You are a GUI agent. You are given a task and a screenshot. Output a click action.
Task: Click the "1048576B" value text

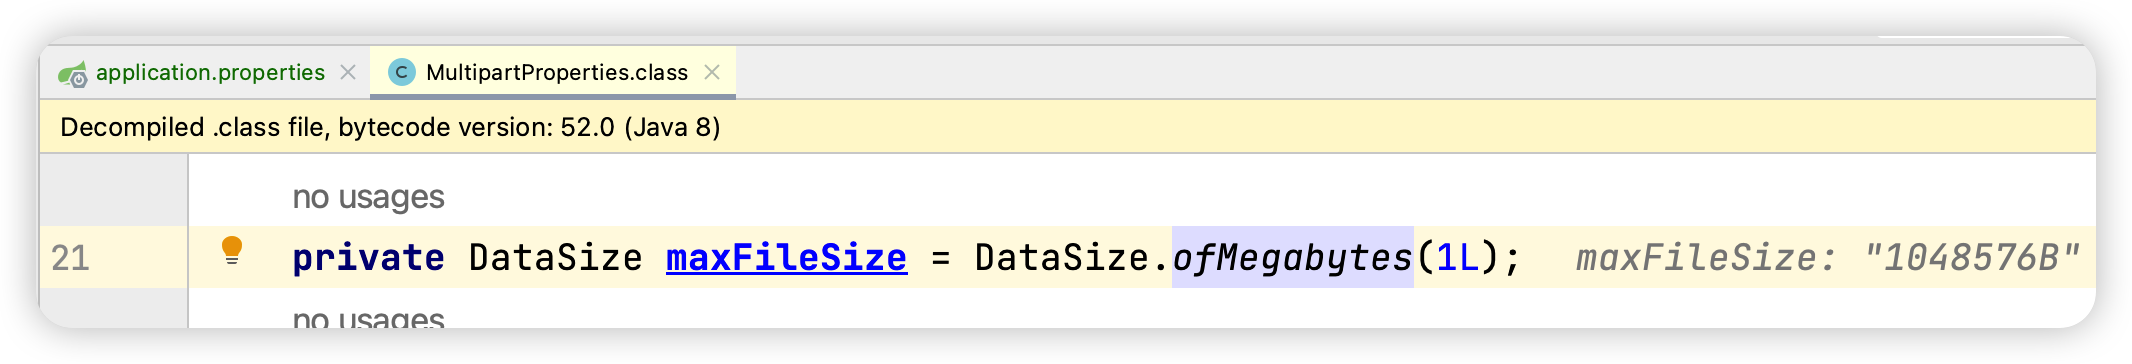[x=1972, y=258]
